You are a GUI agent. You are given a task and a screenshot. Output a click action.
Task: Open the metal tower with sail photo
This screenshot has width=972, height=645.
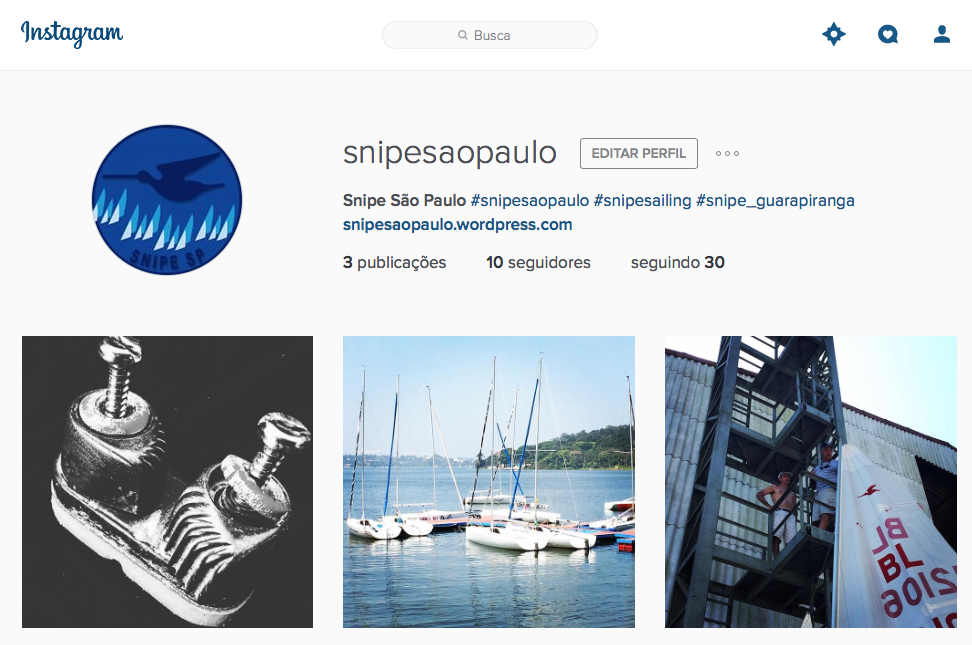tap(811, 482)
